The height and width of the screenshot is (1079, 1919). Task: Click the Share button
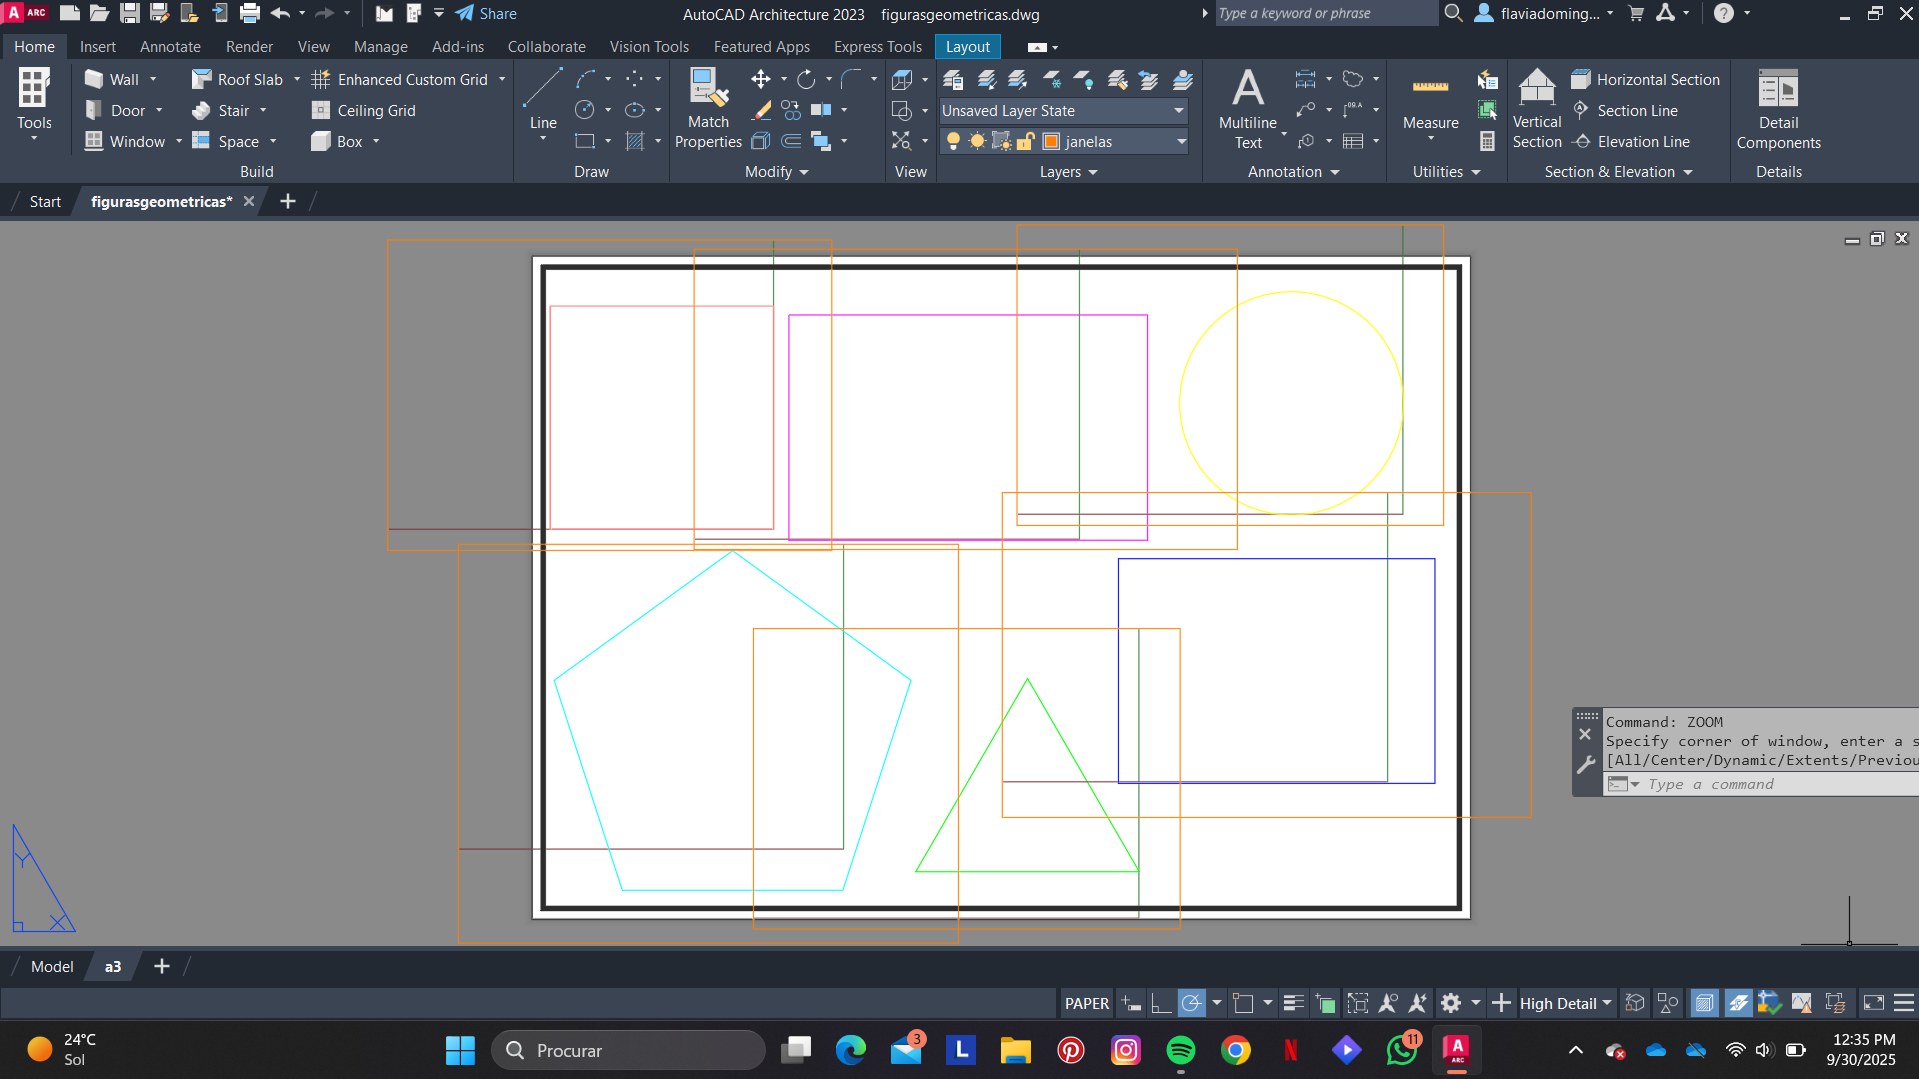(486, 14)
